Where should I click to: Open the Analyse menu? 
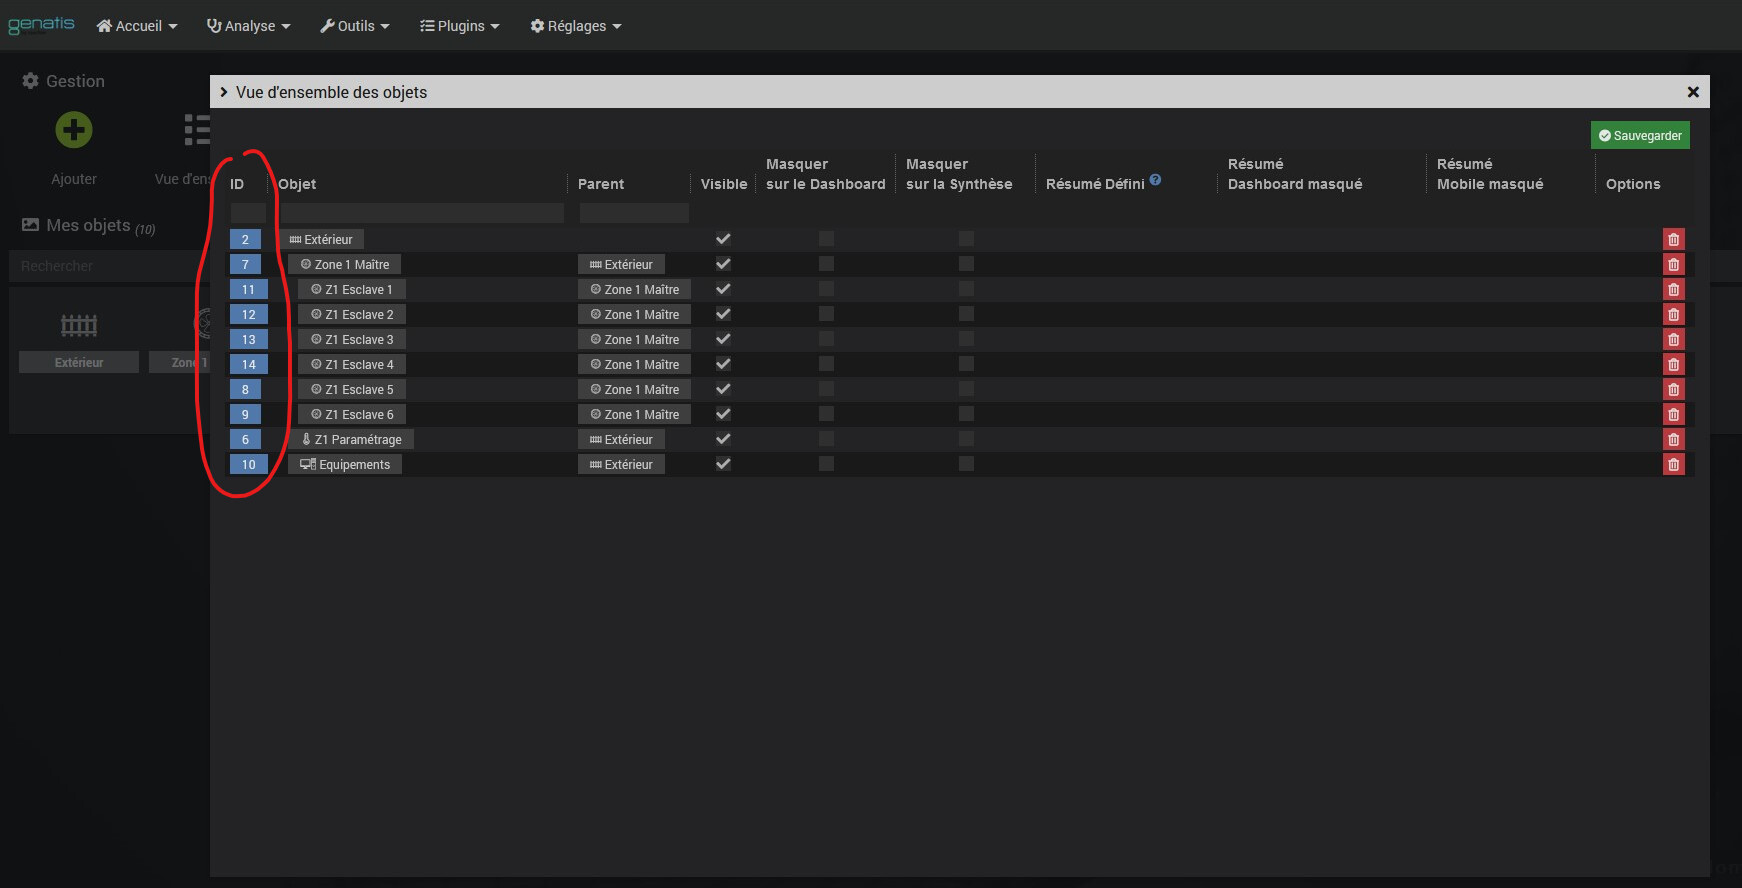pyautogui.click(x=248, y=26)
